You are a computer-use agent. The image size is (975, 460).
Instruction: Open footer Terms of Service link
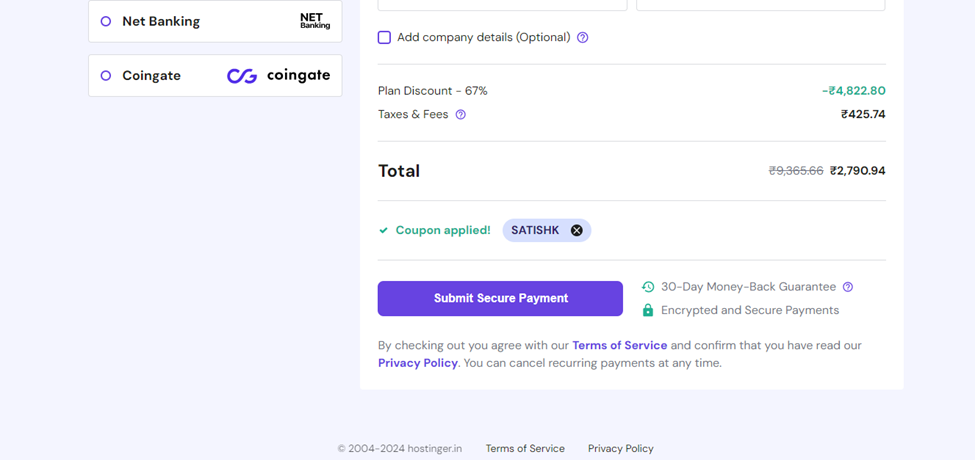tap(525, 448)
